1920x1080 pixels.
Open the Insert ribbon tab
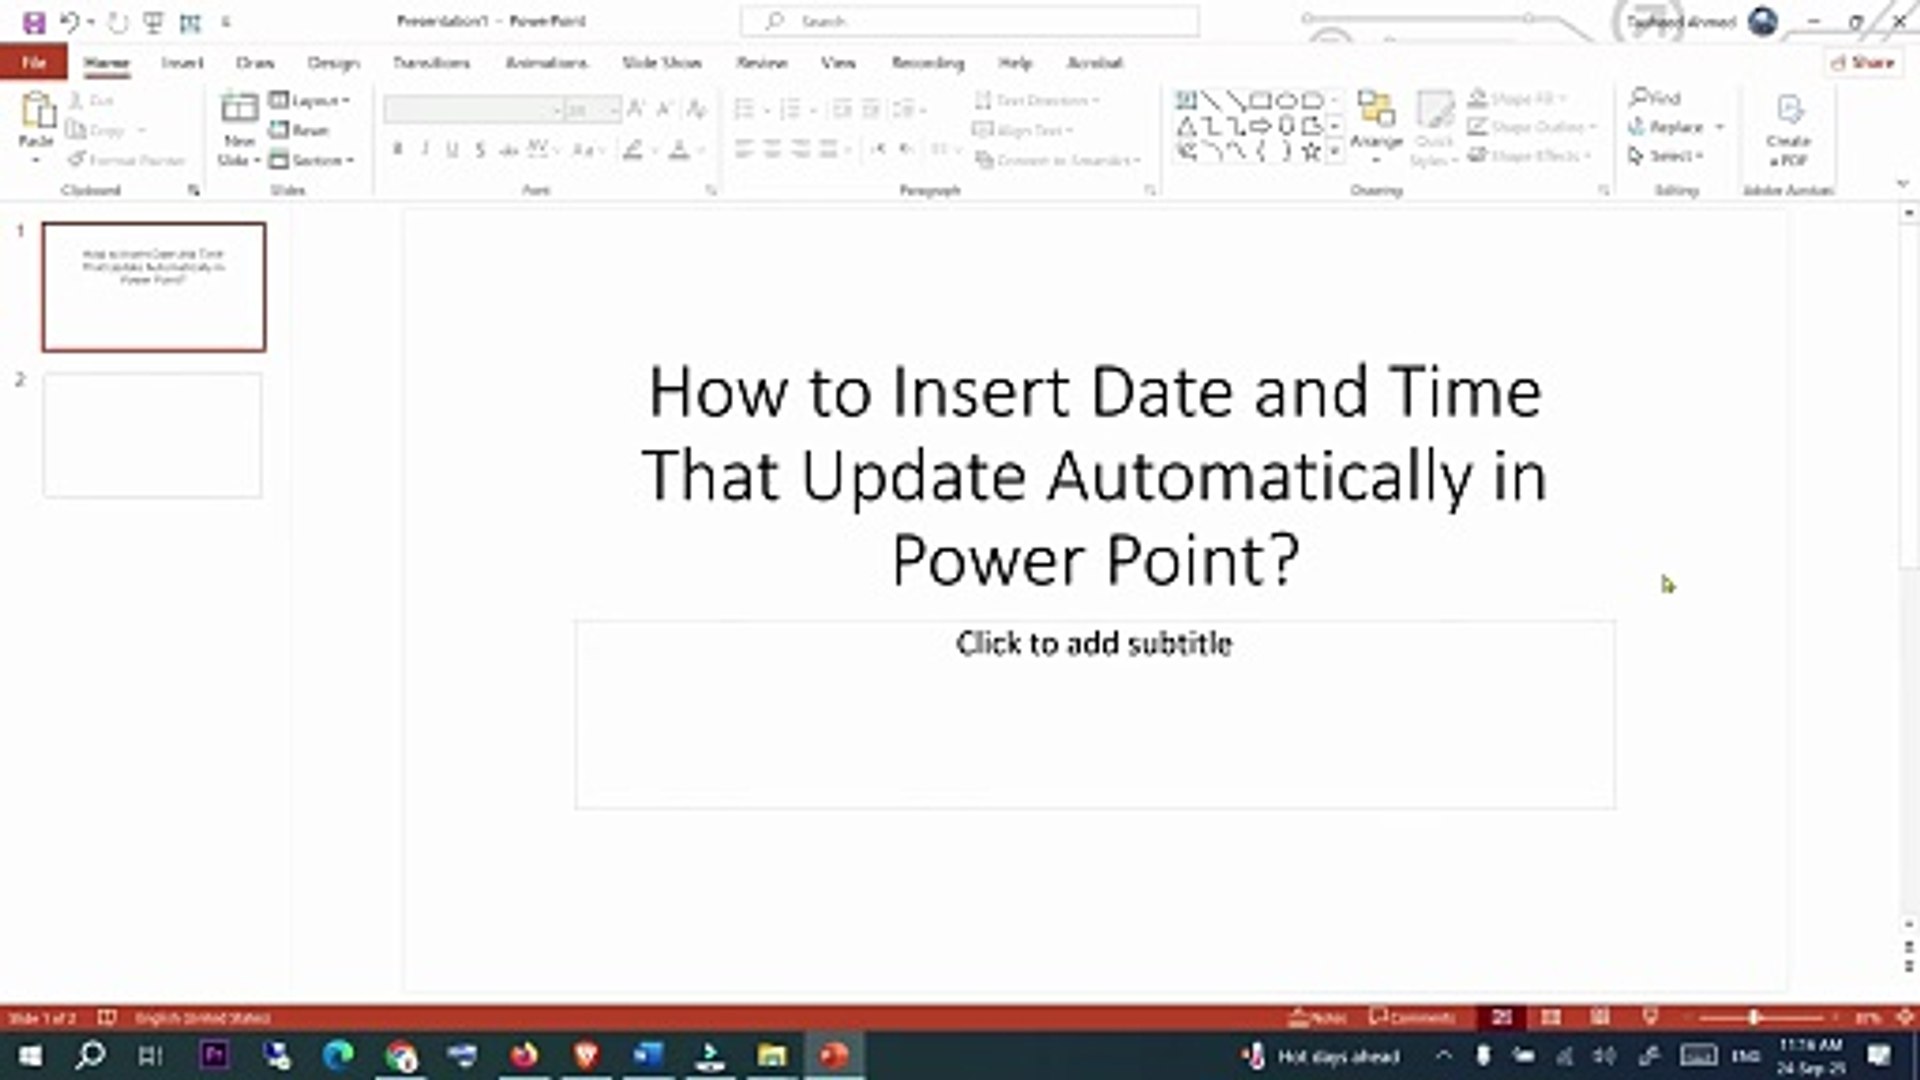[182, 63]
